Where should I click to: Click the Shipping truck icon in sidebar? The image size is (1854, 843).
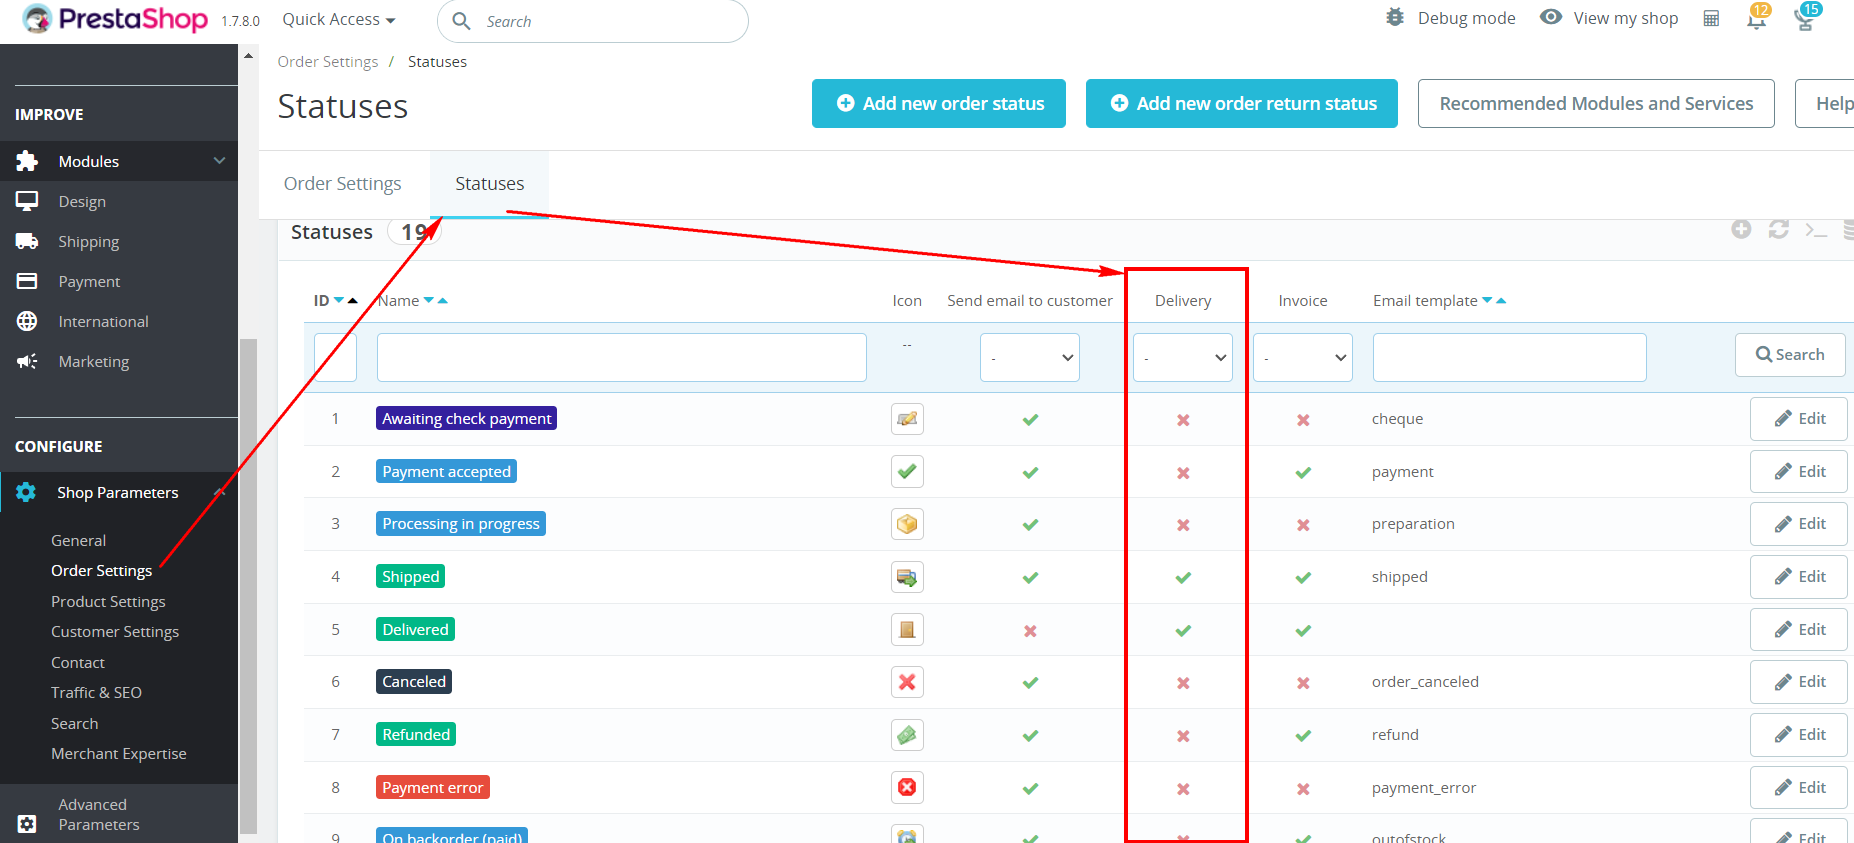pos(27,241)
